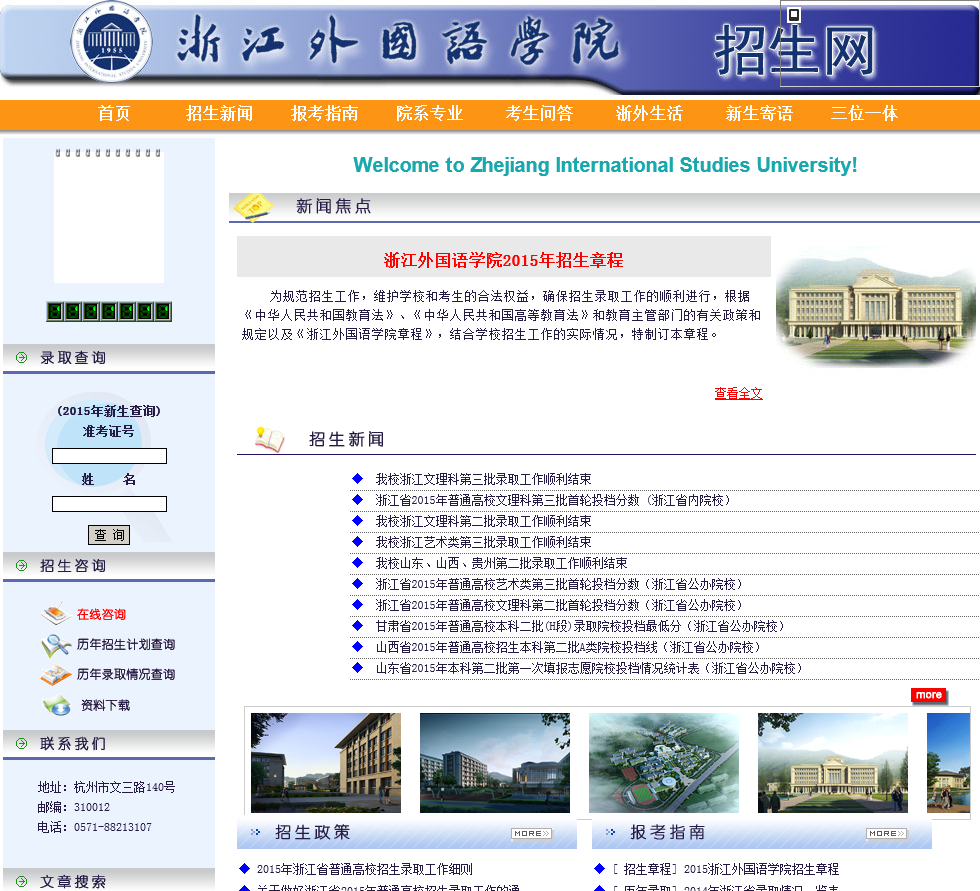Click the green digit visitor counter

[x=109, y=311]
